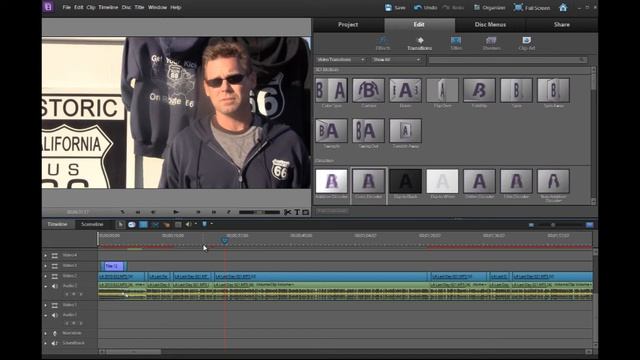
Task: Choose the Tumble Away transition
Action: click(x=405, y=131)
